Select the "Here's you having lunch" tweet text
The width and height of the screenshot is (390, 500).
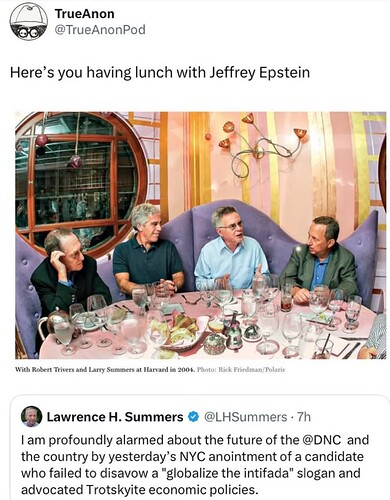pyautogui.click(x=160, y=72)
